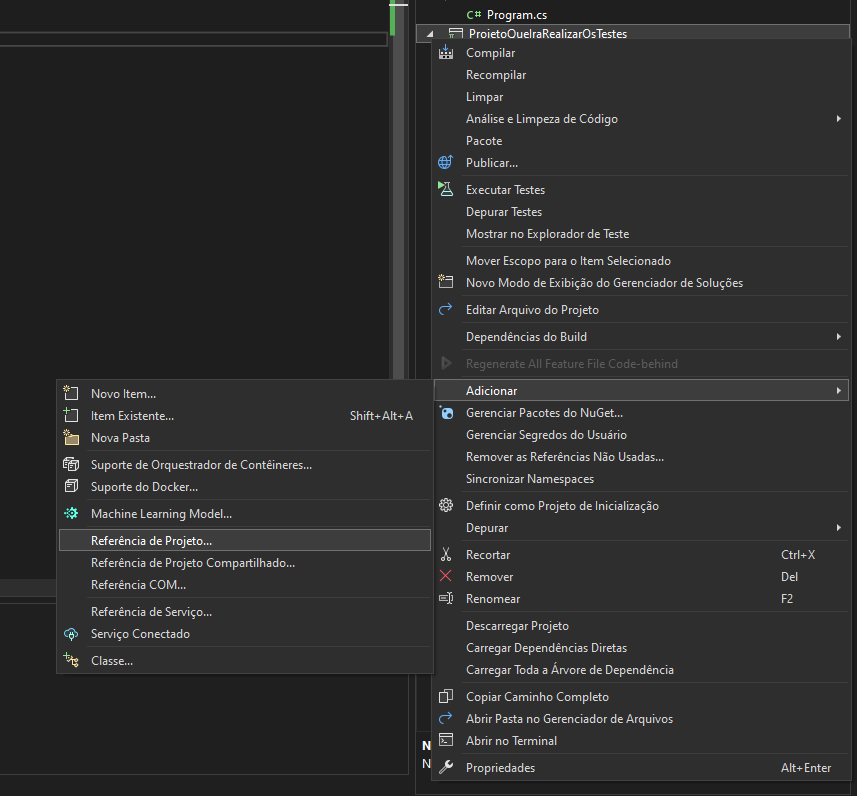This screenshot has width=857, height=796.
Task: Click the Abrir Pasta arrow icon
Action: pyautogui.click(x=445, y=718)
